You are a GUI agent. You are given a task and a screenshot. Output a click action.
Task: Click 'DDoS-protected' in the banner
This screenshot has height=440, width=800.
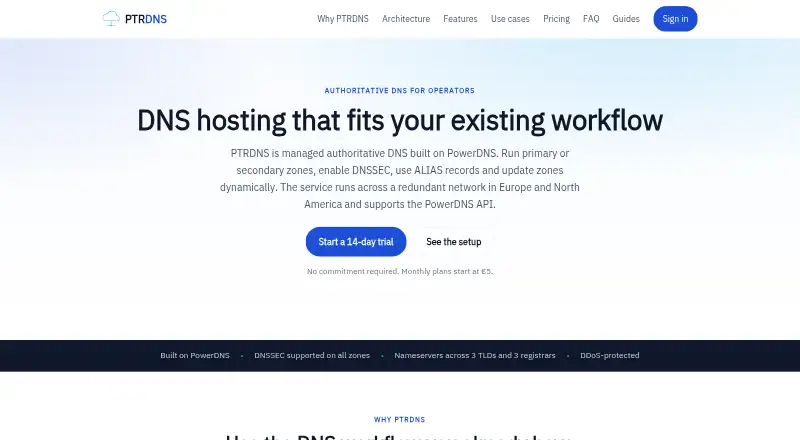pos(610,355)
